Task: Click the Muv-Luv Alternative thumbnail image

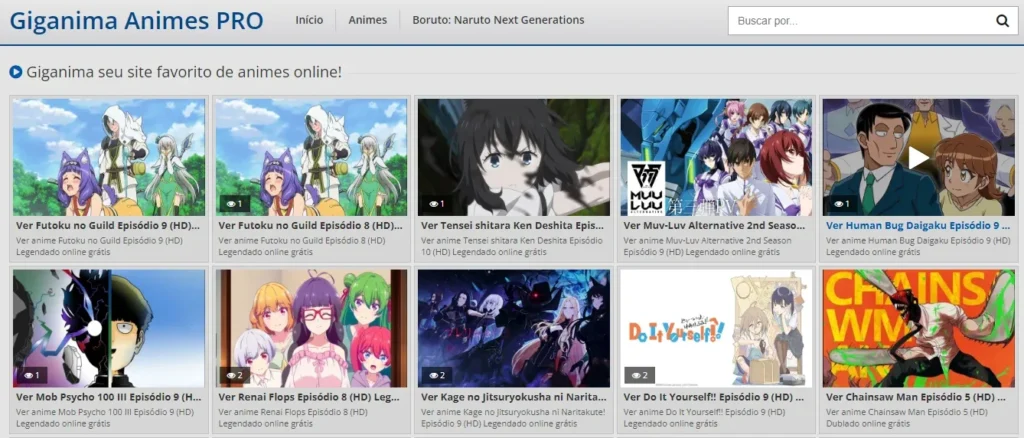Action: [x=716, y=157]
